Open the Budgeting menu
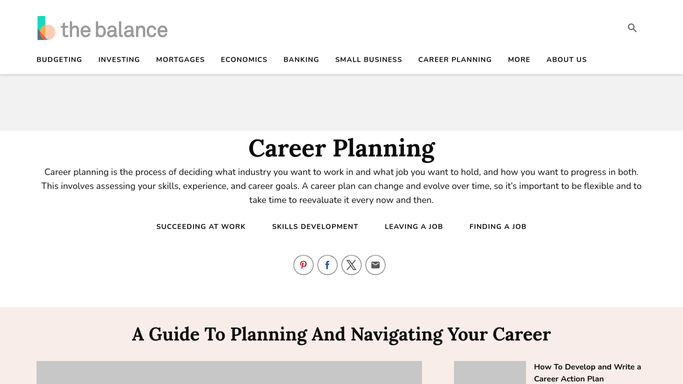This screenshot has height=384, width=683. click(59, 60)
